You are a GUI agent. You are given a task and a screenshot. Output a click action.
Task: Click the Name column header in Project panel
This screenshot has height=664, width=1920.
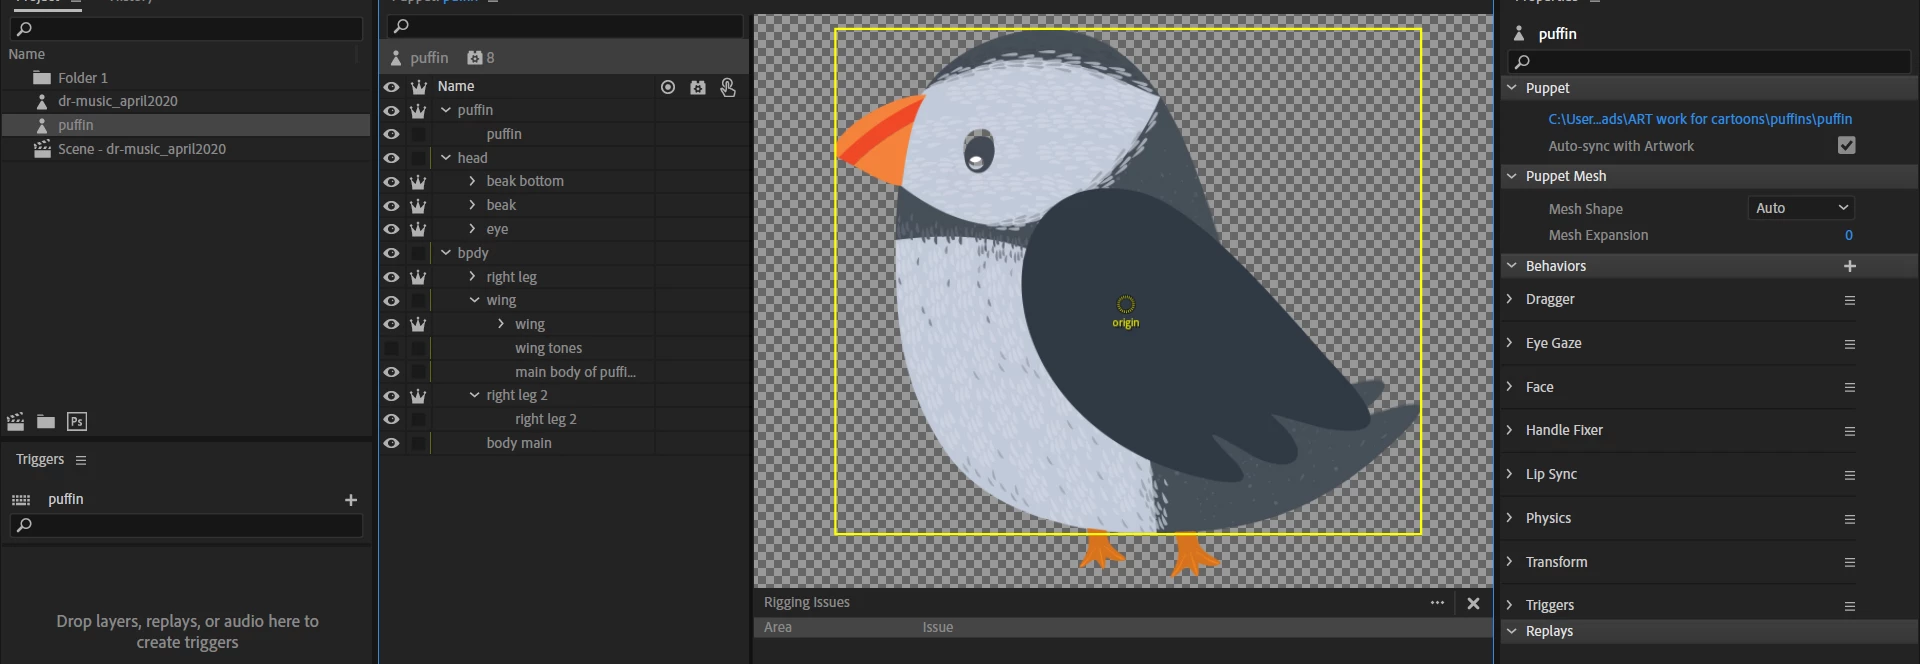[27, 54]
